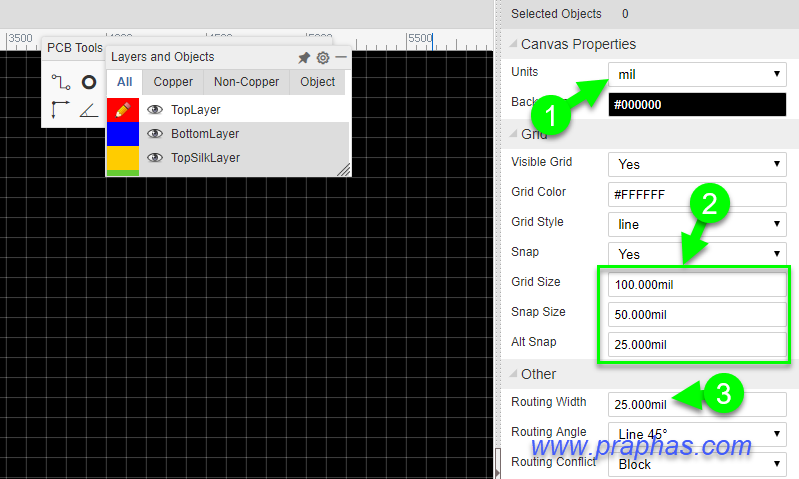Click the Grid Size label
Image resolution: width=799 pixels, height=479 pixels.
[x=536, y=282]
